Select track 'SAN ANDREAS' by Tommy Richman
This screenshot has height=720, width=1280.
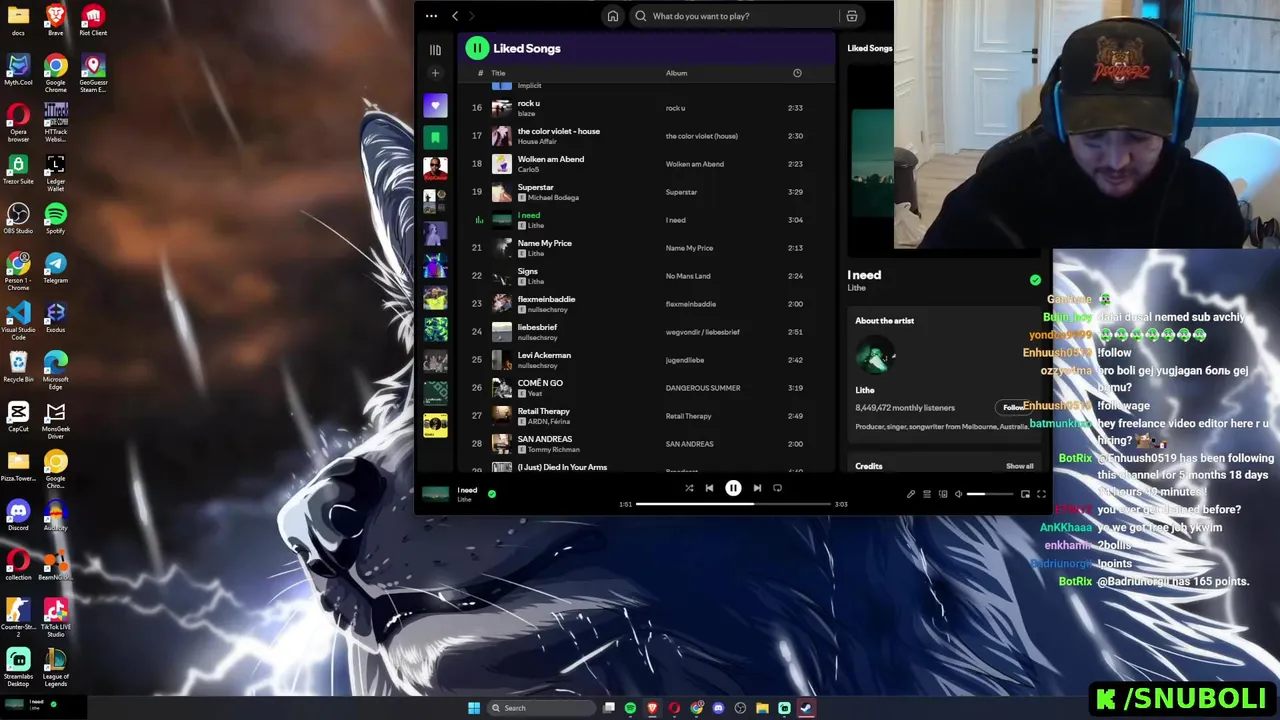tap(645, 444)
